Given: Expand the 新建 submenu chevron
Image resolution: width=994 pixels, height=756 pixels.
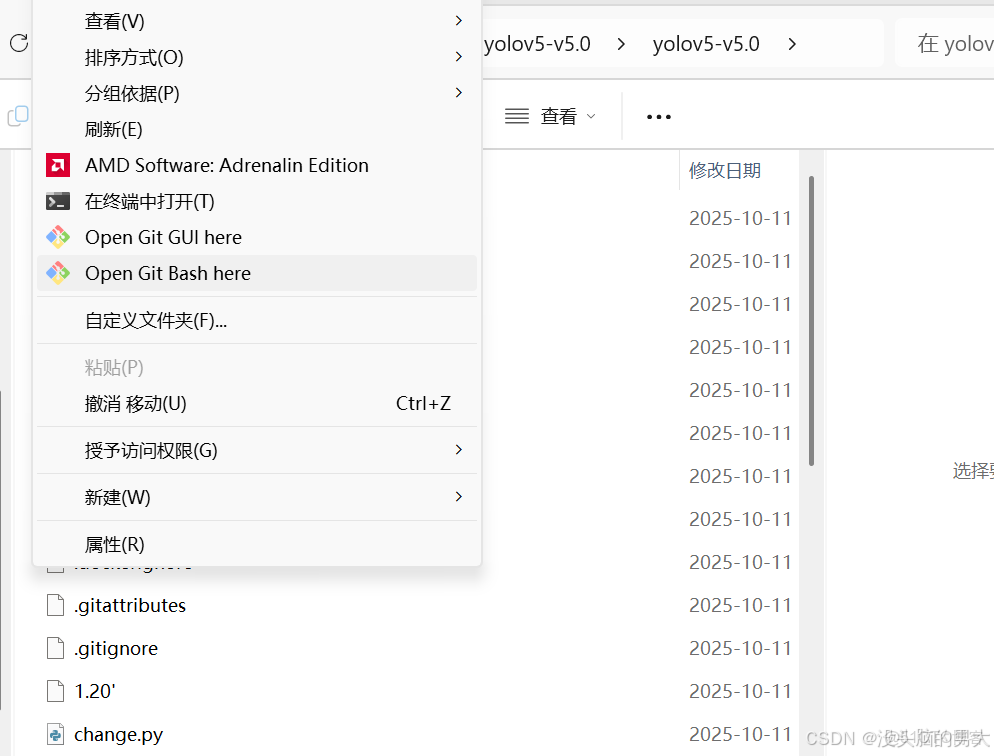Looking at the screenshot, I should click(458, 497).
